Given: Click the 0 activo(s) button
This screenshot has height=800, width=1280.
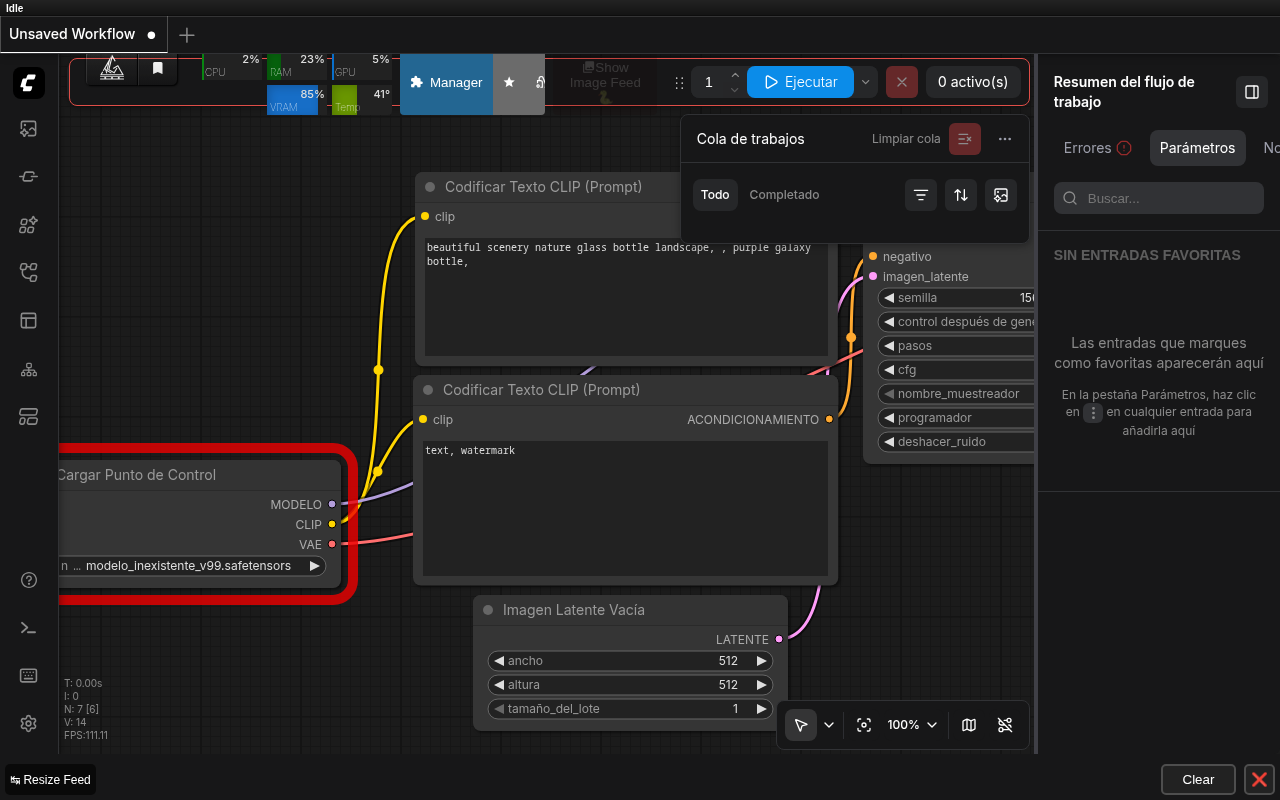Looking at the screenshot, I should pyautogui.click(x=973, y=82).
